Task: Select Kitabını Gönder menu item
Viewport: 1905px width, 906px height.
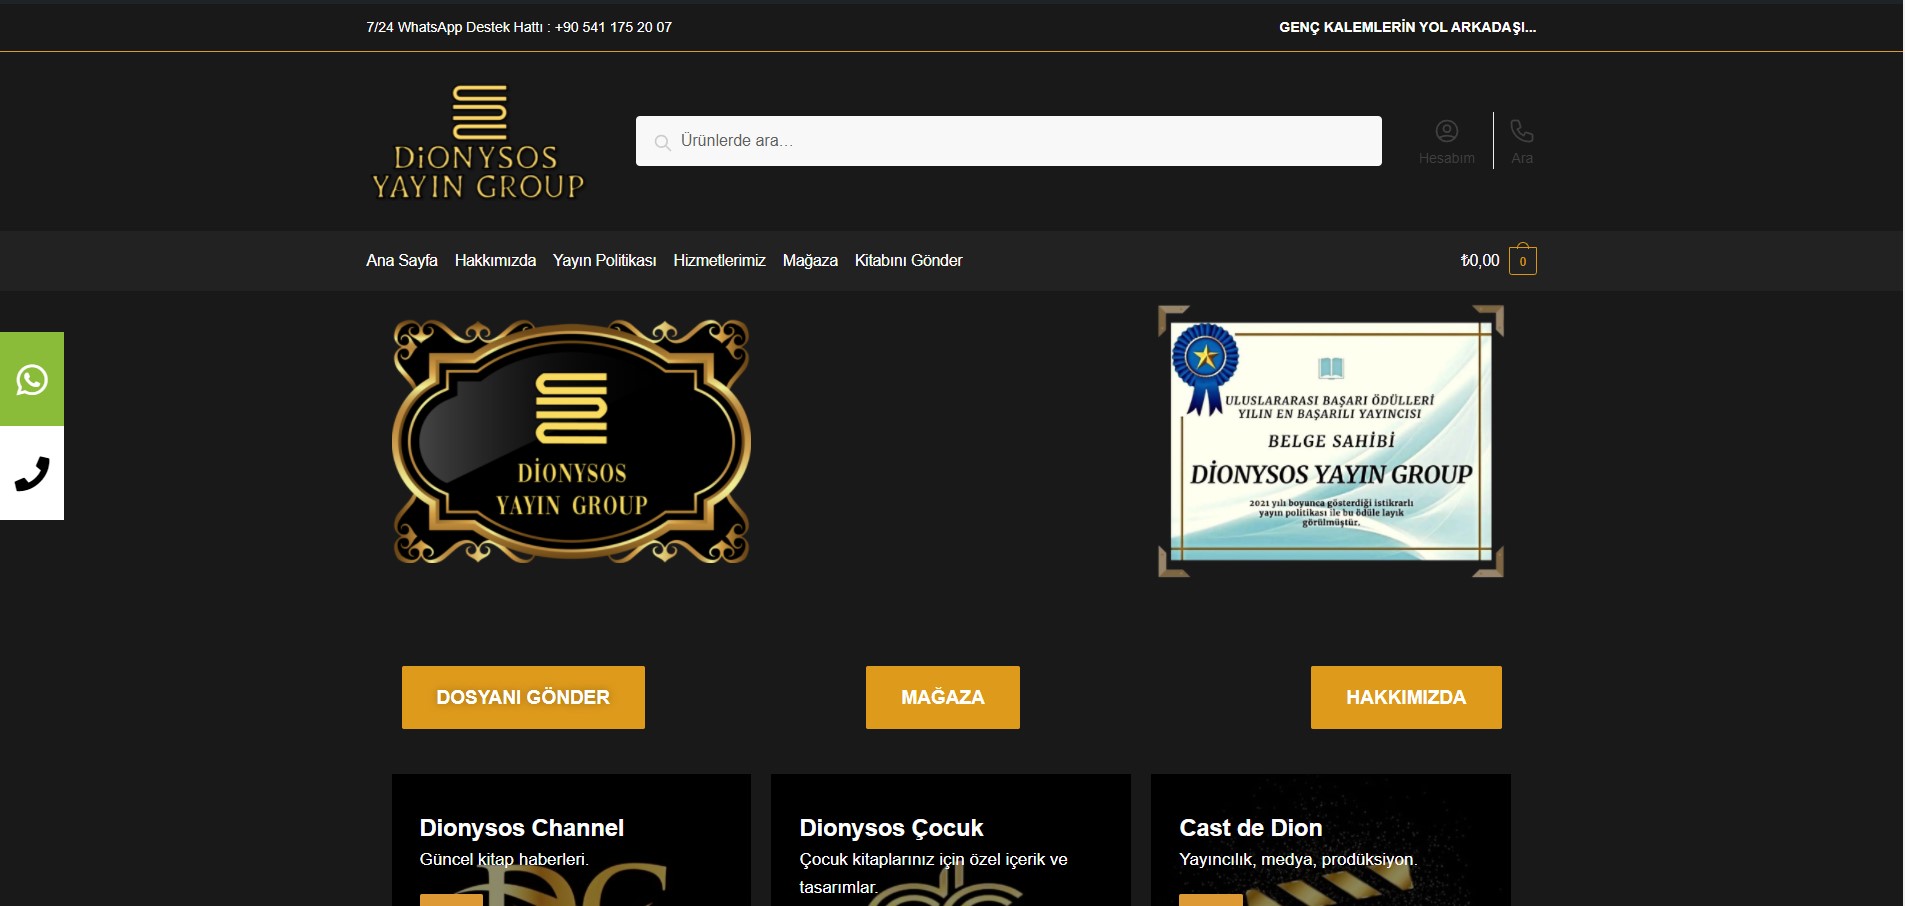Action: pyautogui.click(x=908, y=260)
